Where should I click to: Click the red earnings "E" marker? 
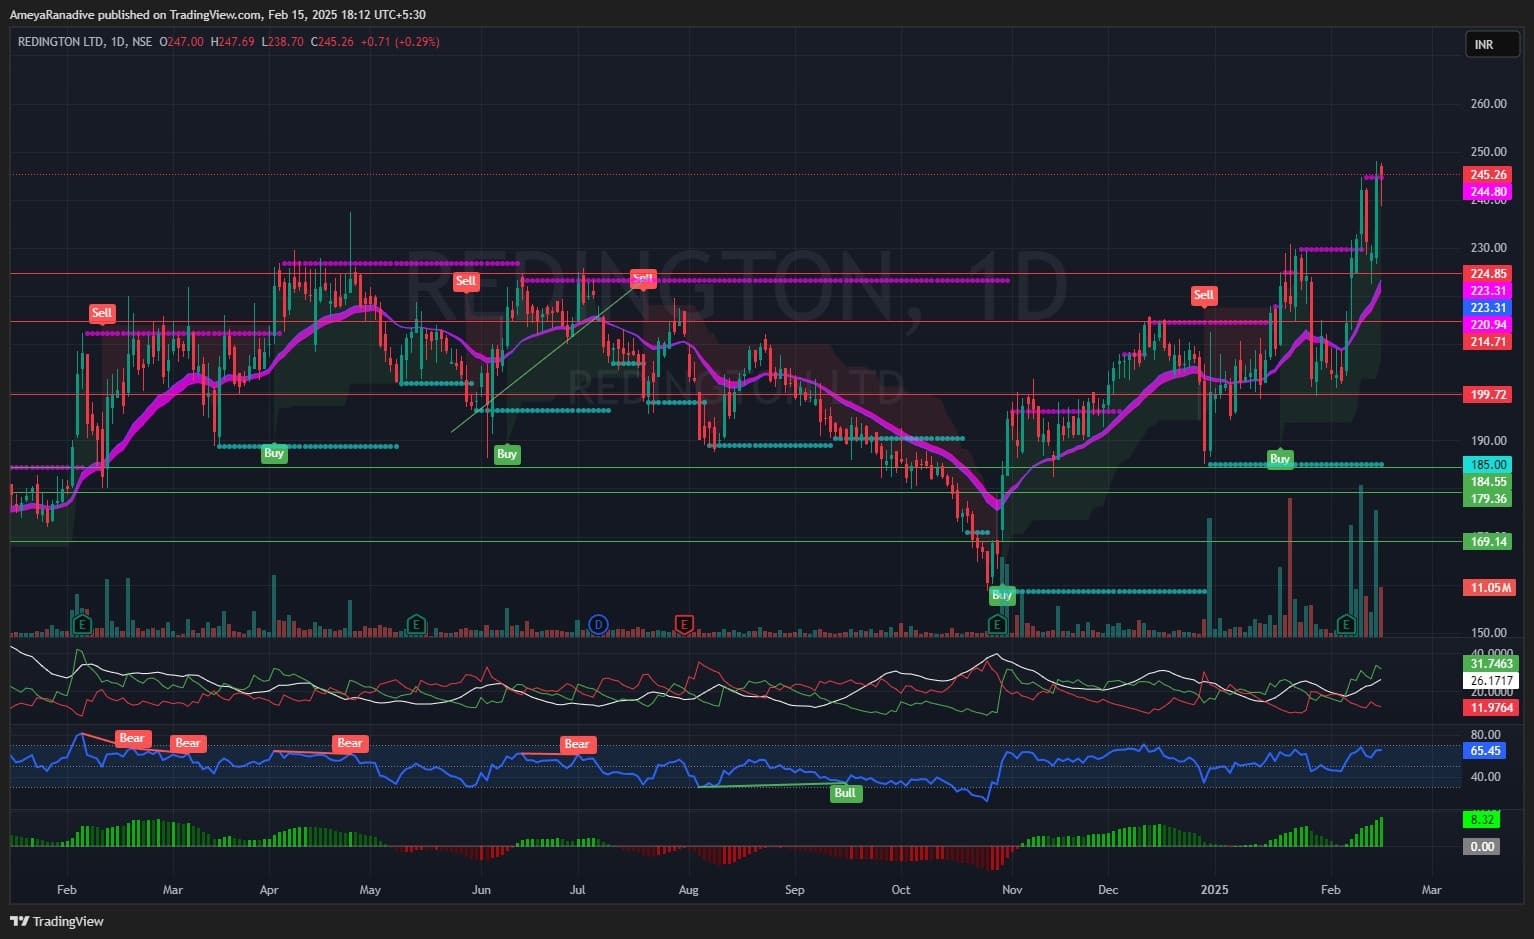pyautogui.click(x=684, y=625)
